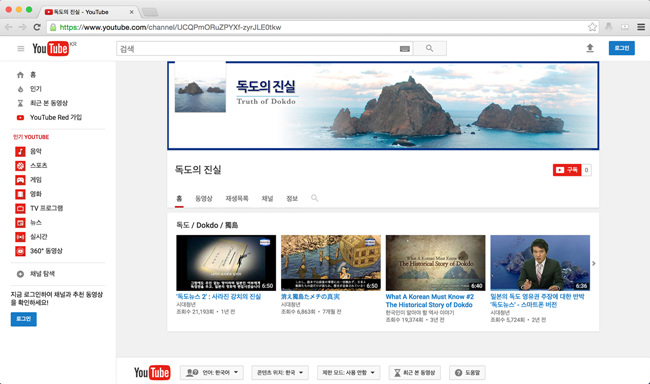This screenshot has height=384, width=650.
Task: Click next arrow of video shelf
Action: coord(594,263)
